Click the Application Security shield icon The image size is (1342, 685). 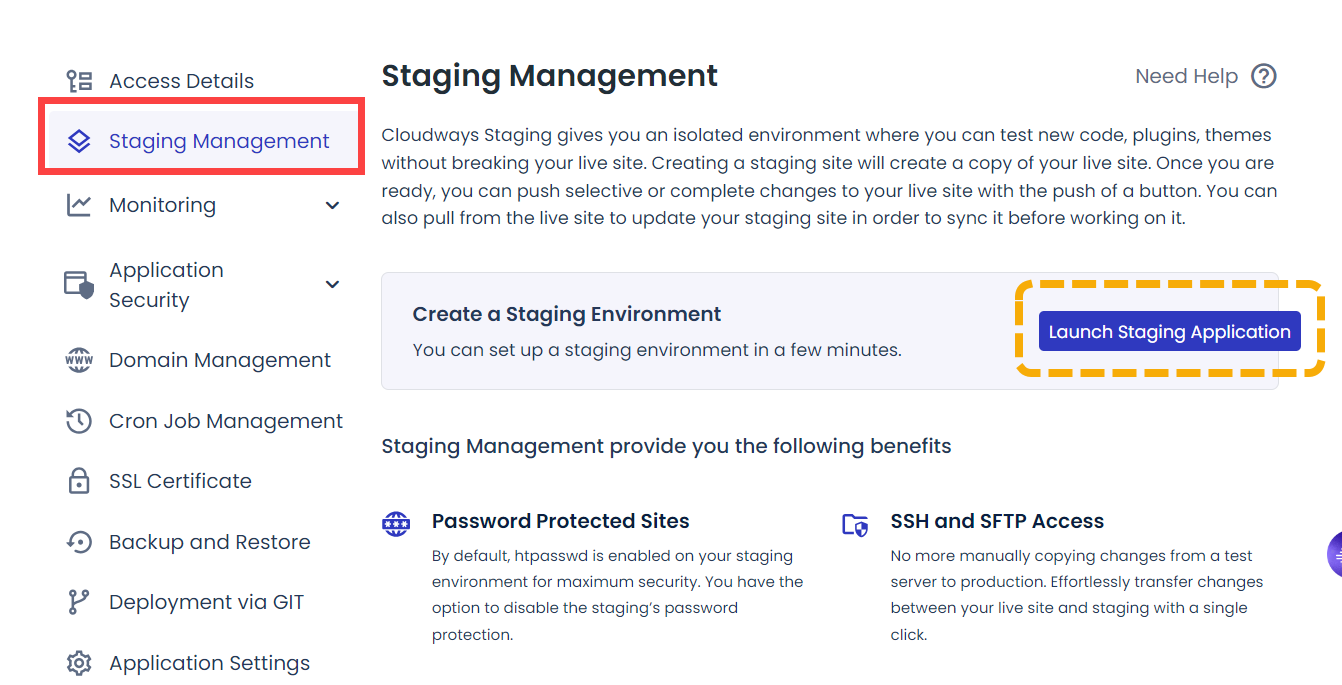79,285
